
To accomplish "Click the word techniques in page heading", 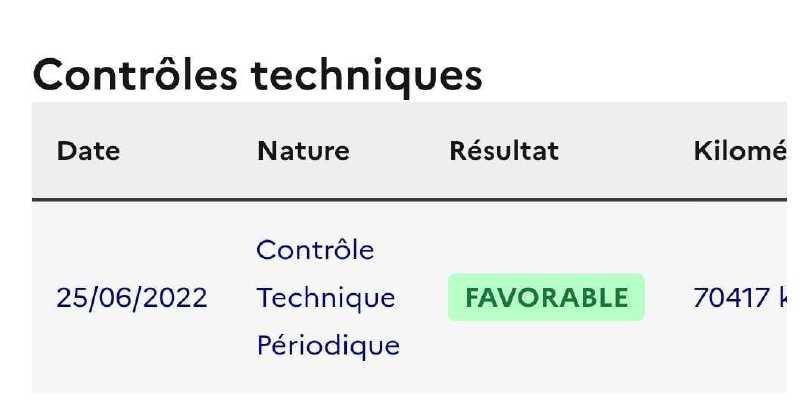I will click(366, 77).
